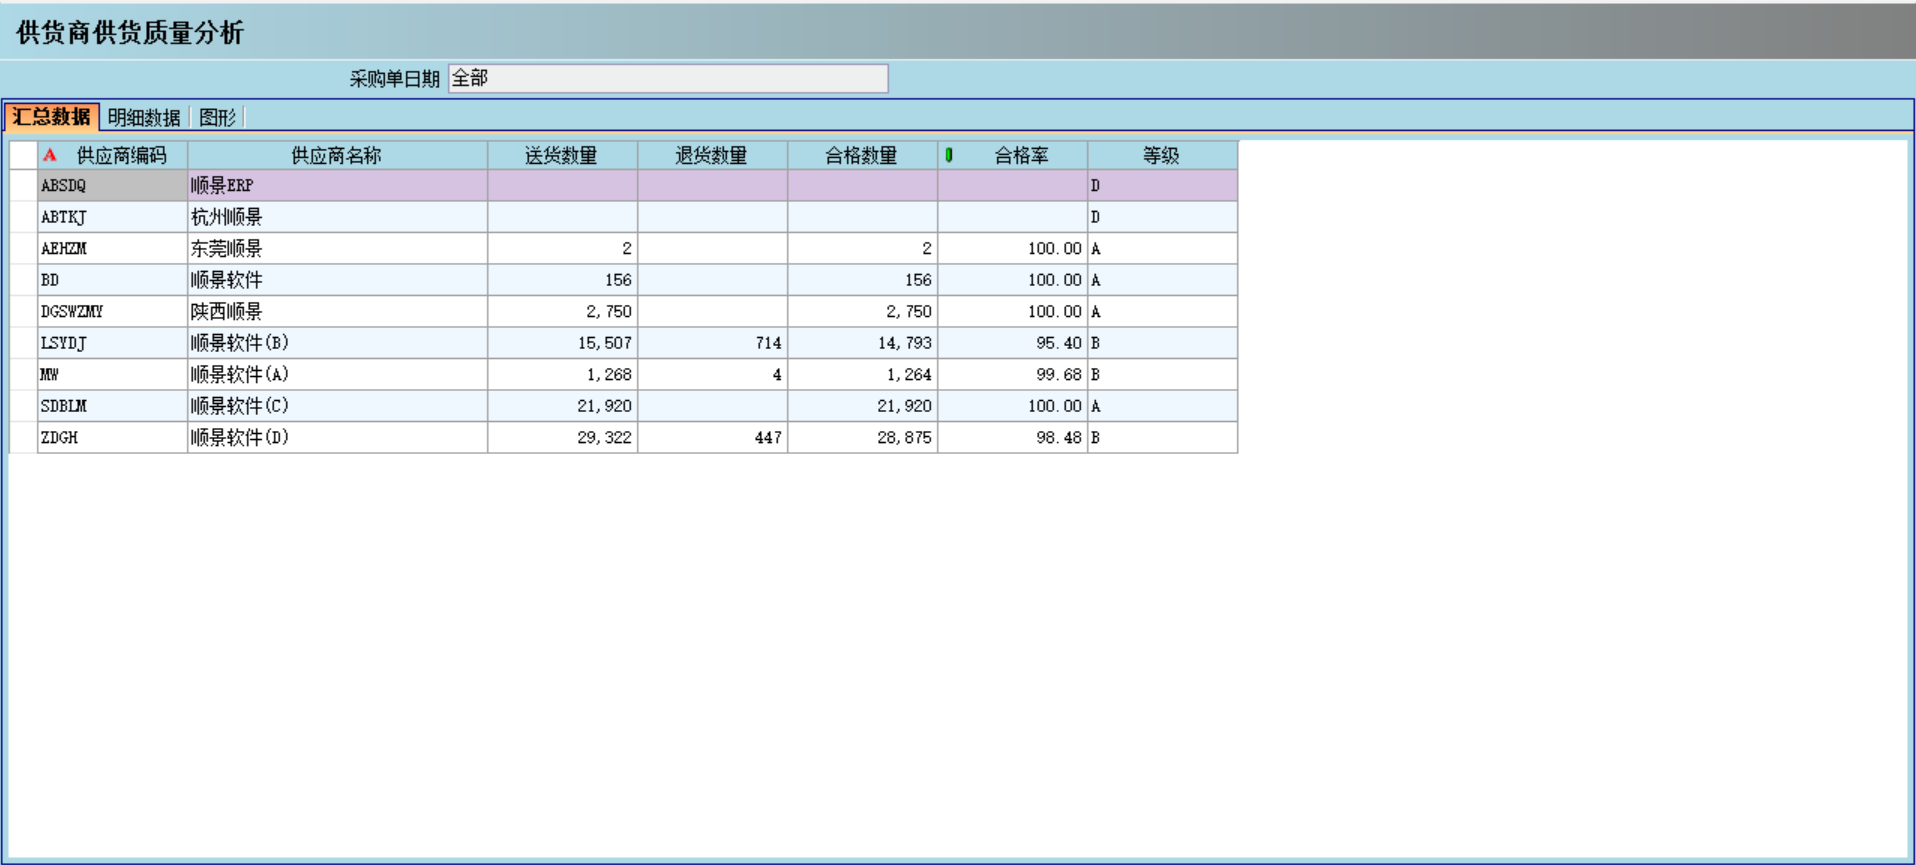Select supplier code ZDGH cell
The image size is (1916, 865).
pos(112,438)
